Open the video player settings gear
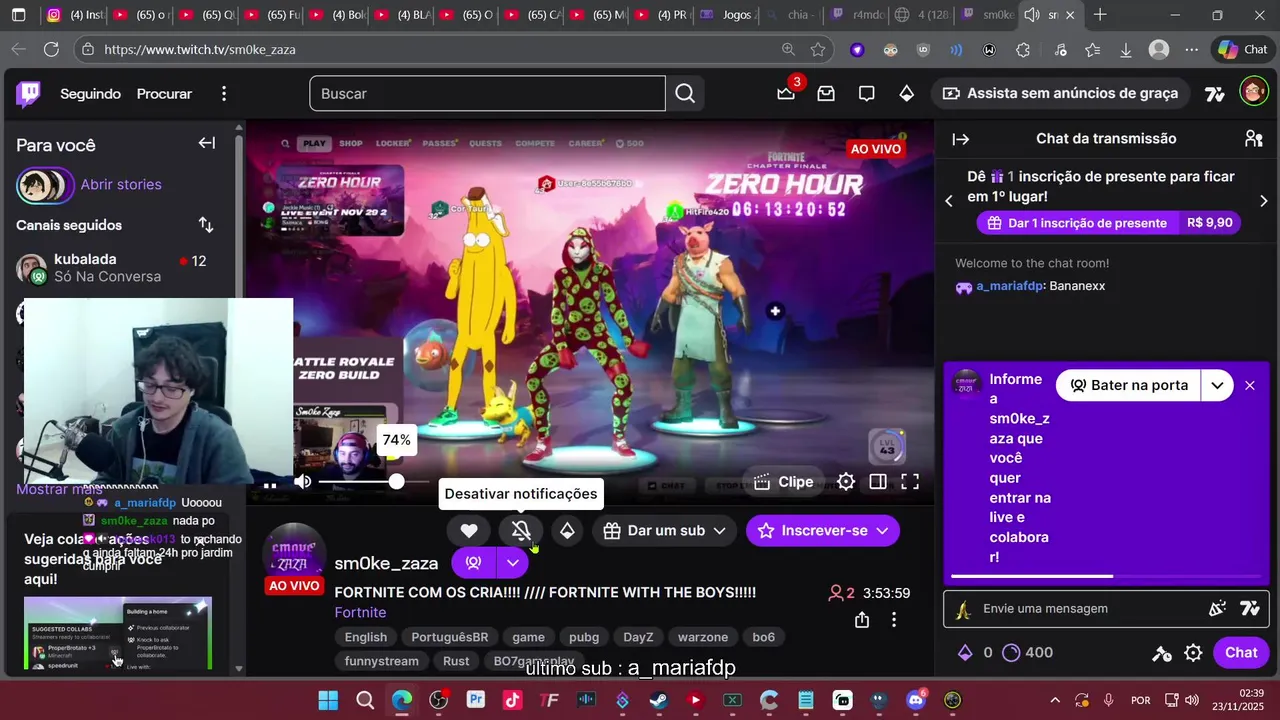This screenshot has height=720, width=1280. pos(846,482)
